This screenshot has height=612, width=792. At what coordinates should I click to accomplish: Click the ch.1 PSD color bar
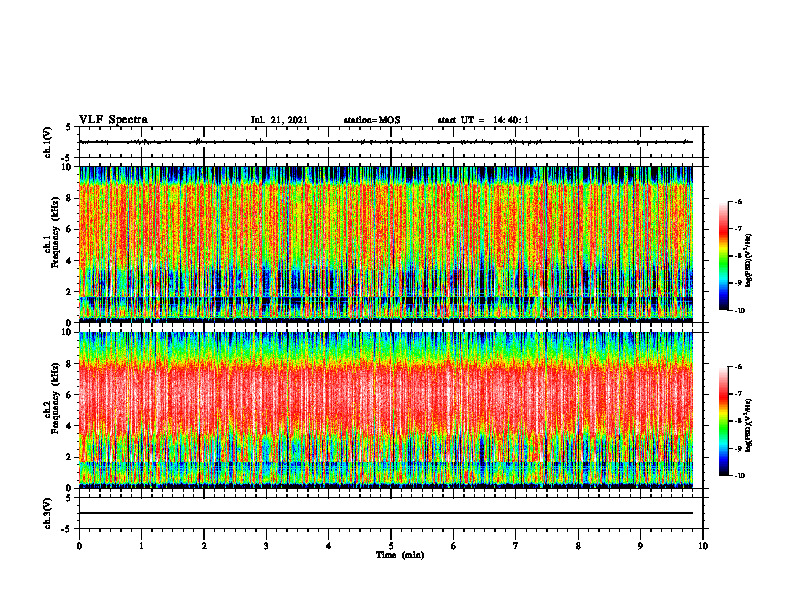(x=723, y=256)
